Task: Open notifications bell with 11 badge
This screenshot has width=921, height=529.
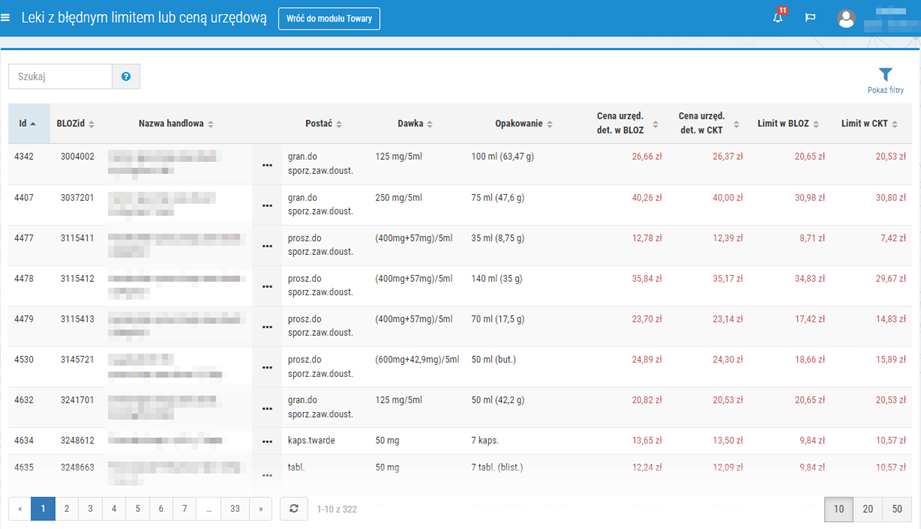Action: (x=779, y=16)
